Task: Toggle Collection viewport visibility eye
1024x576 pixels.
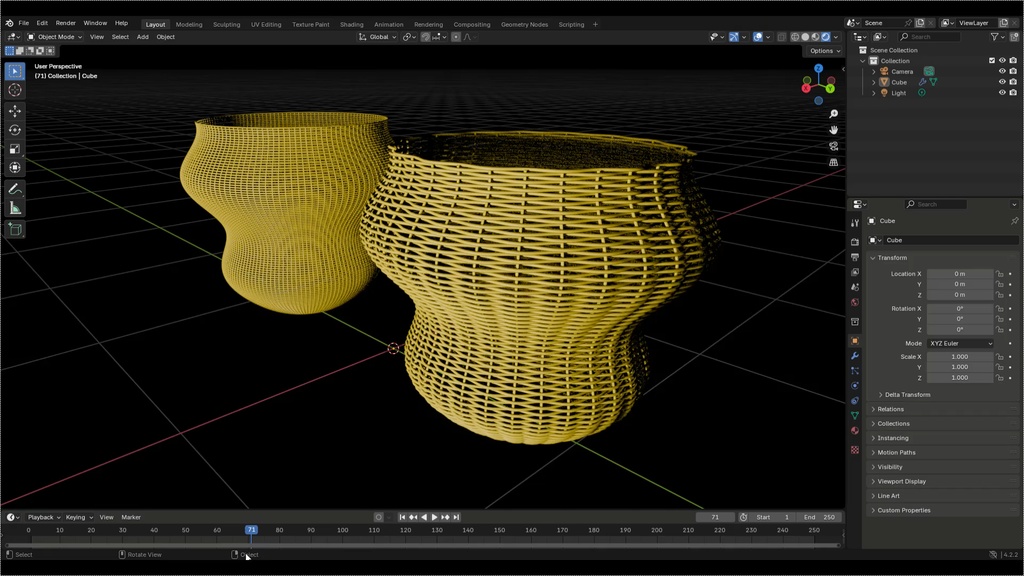Action: [x=1002, y=61]
